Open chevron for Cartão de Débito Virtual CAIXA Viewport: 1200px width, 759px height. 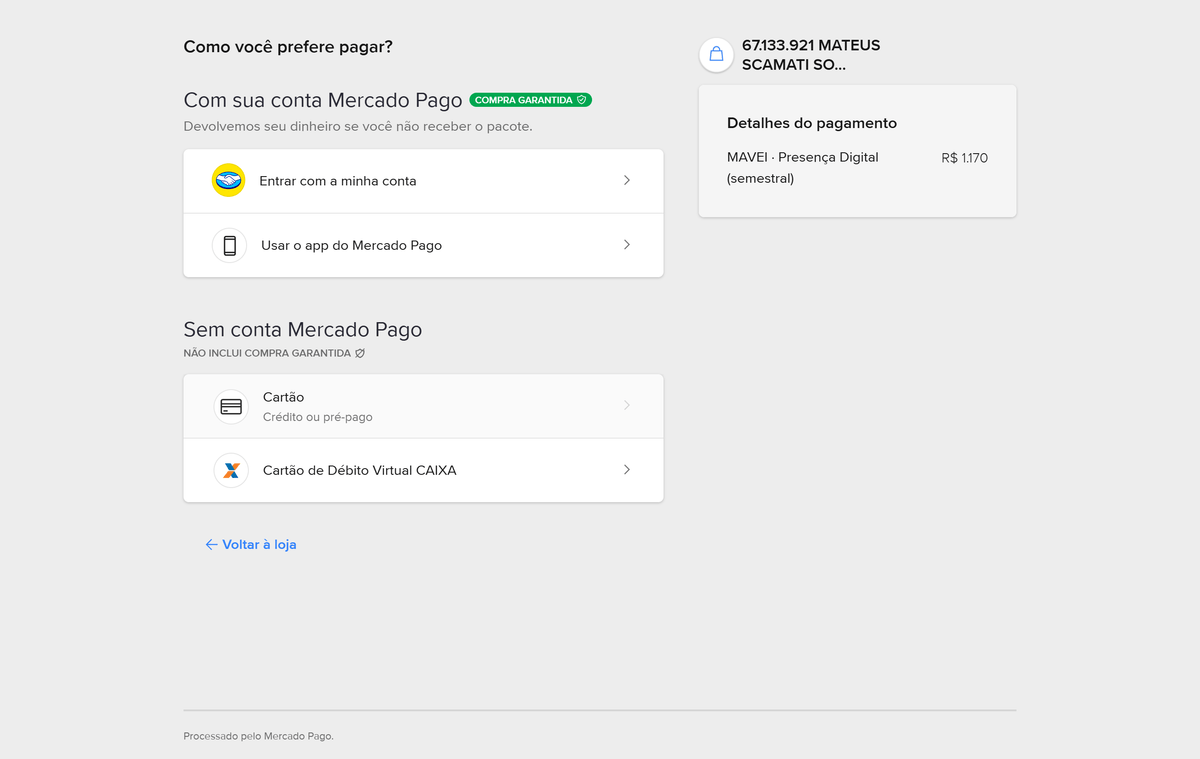pos(627,470)
